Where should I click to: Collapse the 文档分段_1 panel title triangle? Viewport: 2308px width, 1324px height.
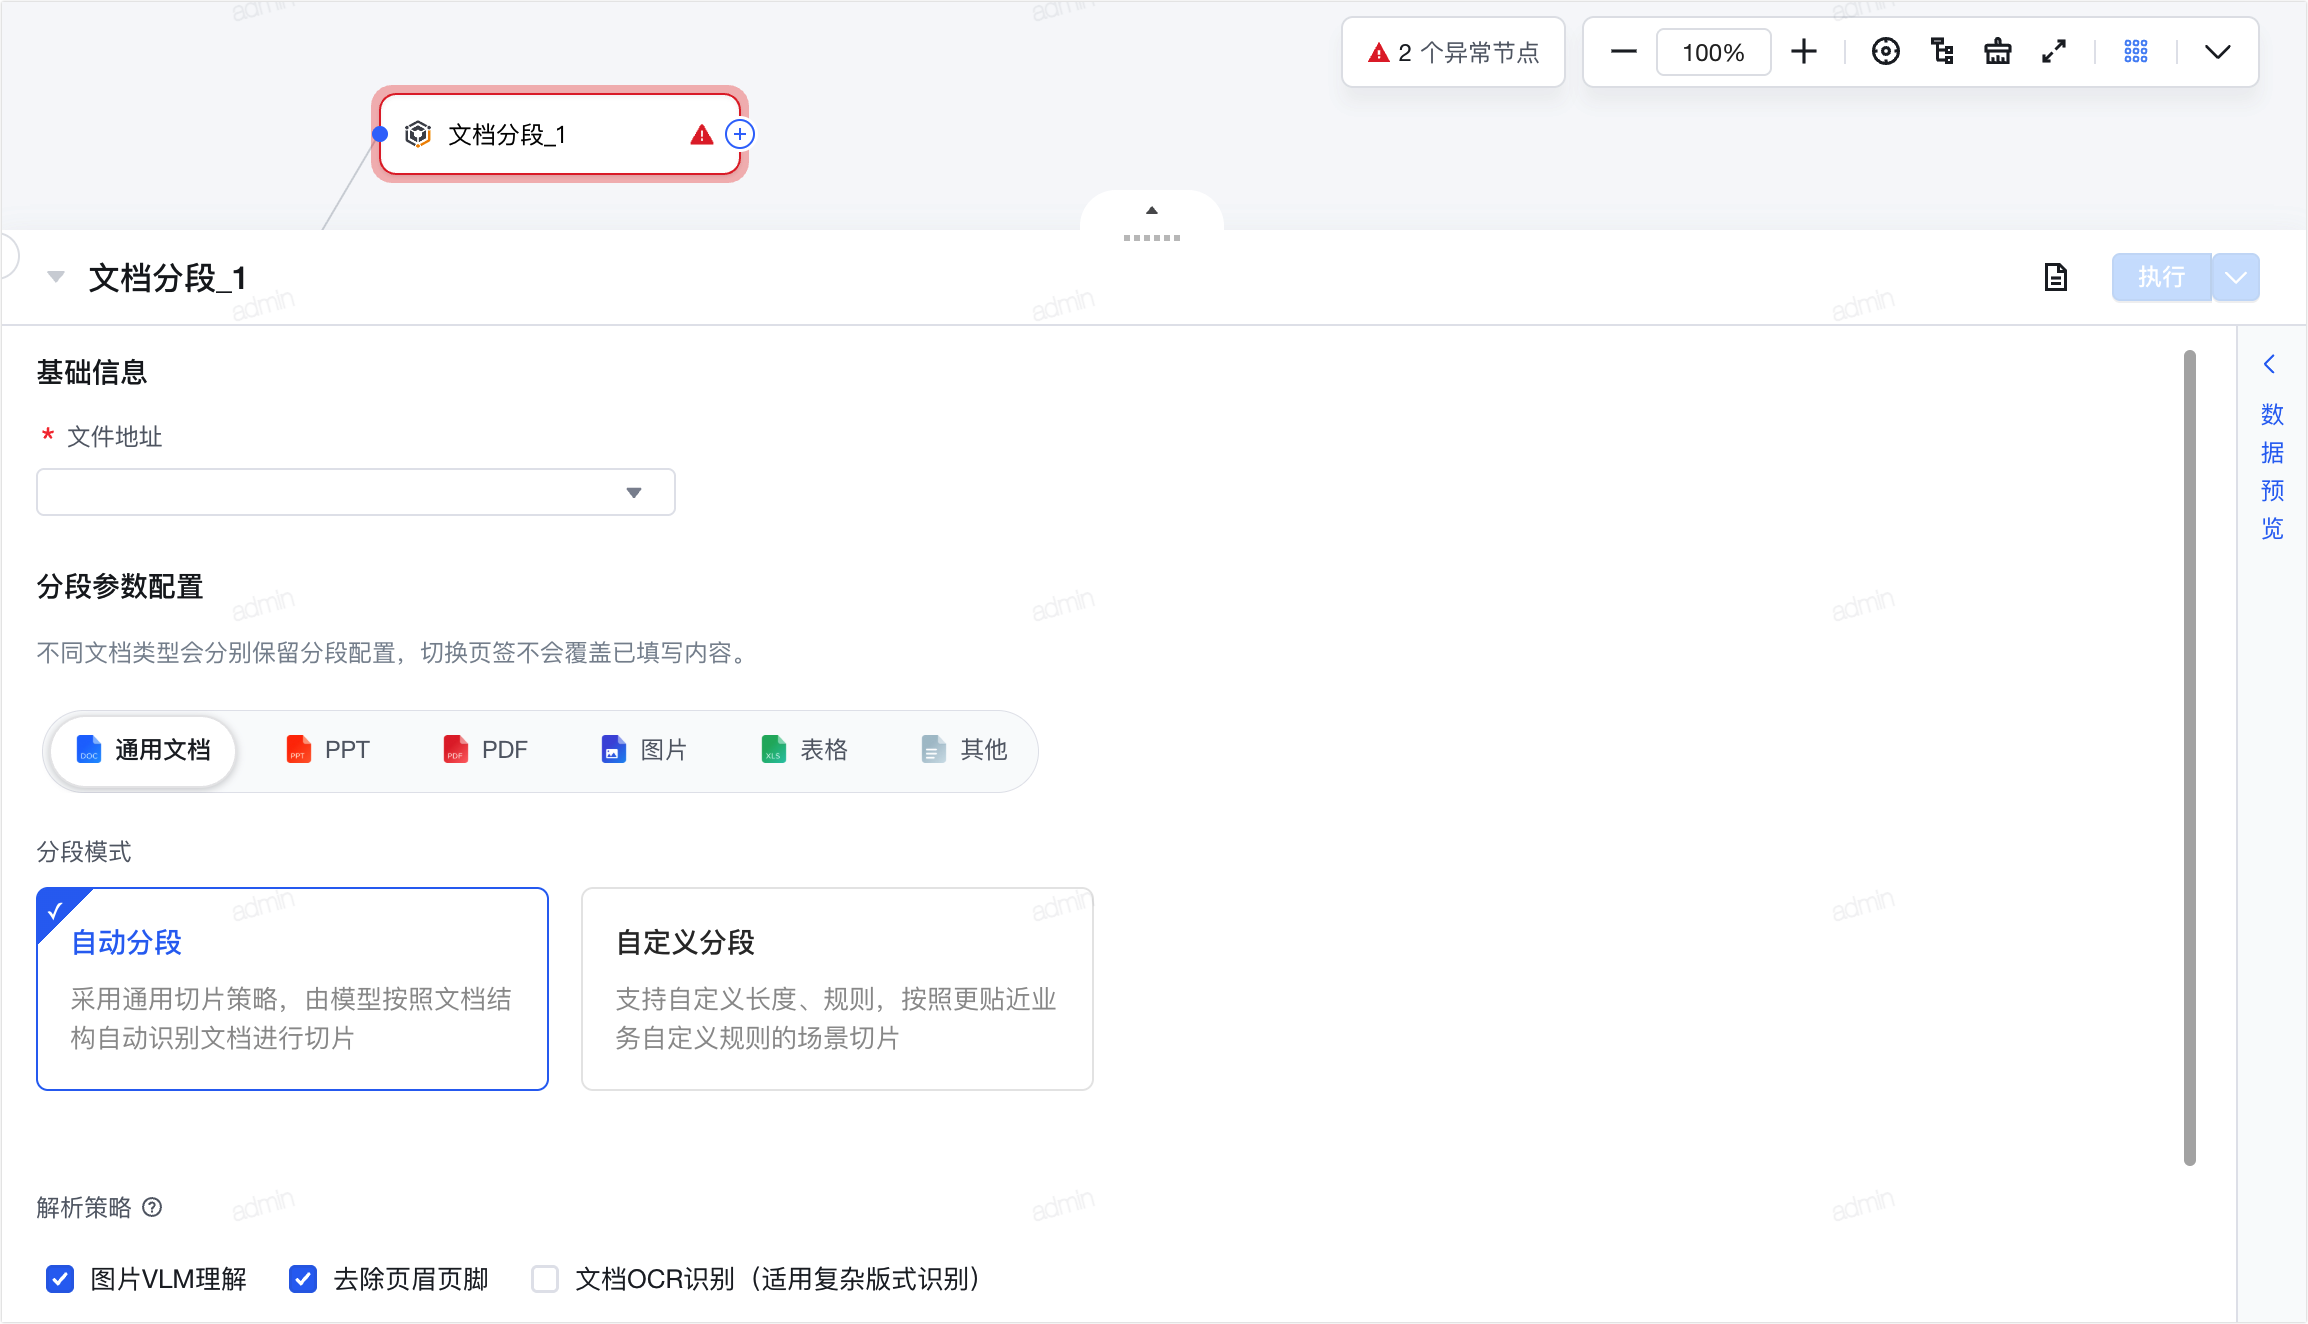56,277
